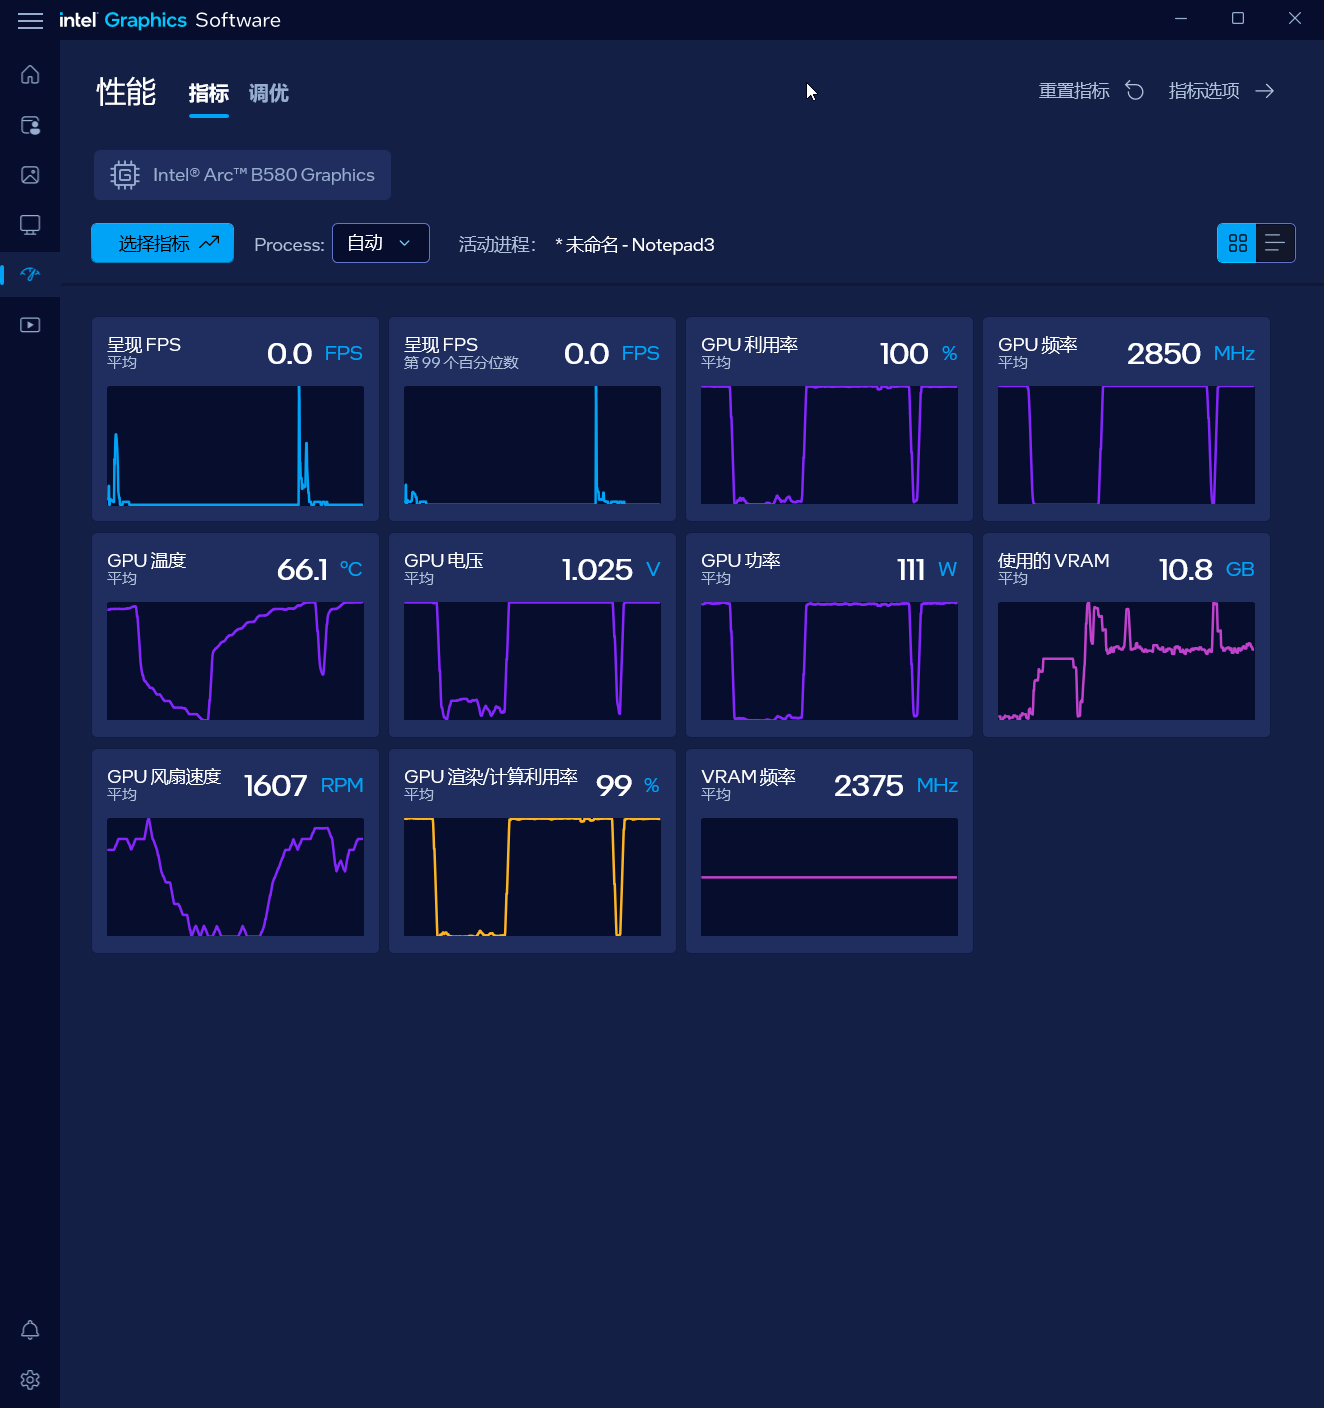Screen dimensions: 1324x1408
Task: Click the VRAM 频率 graph card
Action: pyautogui.click(x=829, y=851)
